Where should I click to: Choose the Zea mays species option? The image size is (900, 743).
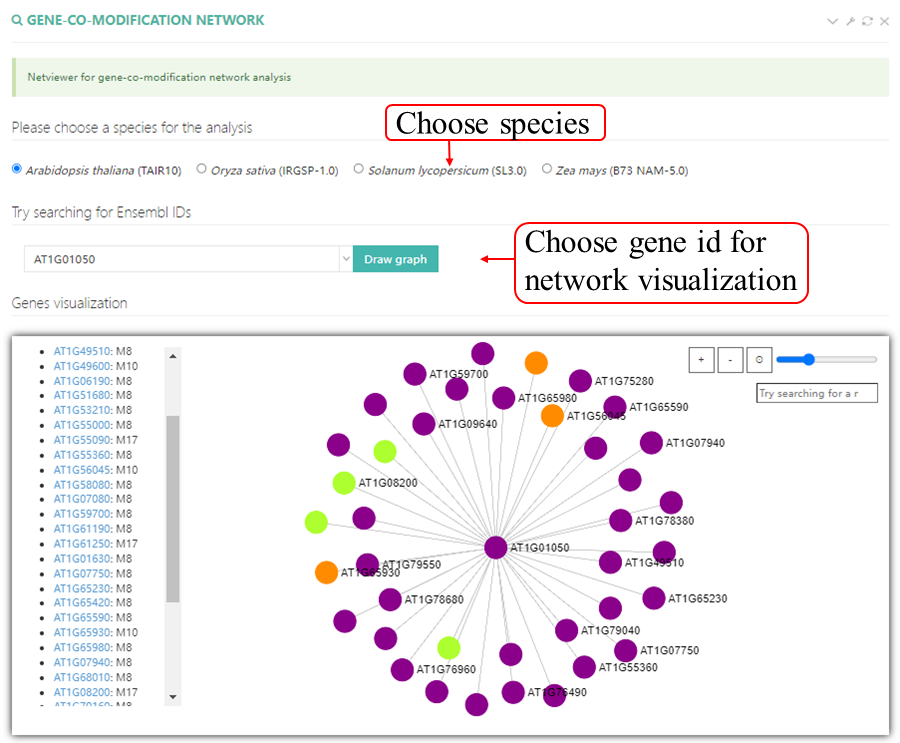(547, 169)
